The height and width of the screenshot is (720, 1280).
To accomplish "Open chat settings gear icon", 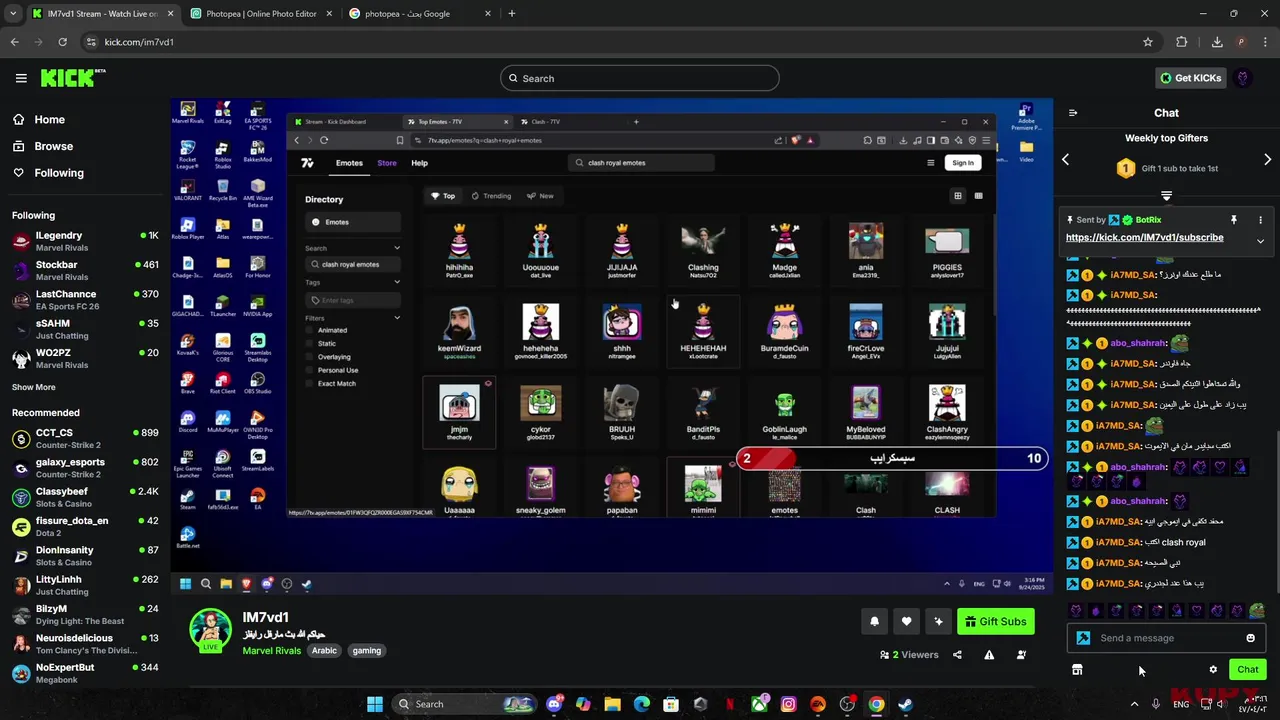I will pyautogui.click(x=1213, y=670).
